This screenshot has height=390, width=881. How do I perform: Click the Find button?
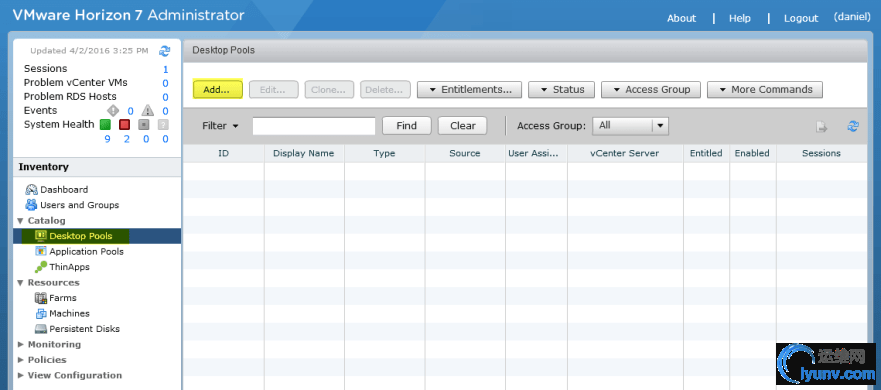406,126
